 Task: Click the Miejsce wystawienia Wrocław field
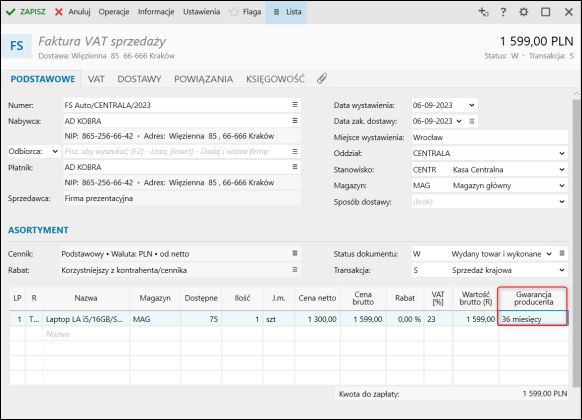pyautogui.click(x=490, y=137)
